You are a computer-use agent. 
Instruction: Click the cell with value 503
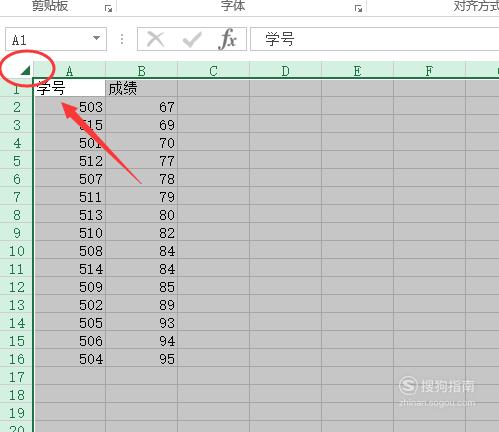coord(69,107)
